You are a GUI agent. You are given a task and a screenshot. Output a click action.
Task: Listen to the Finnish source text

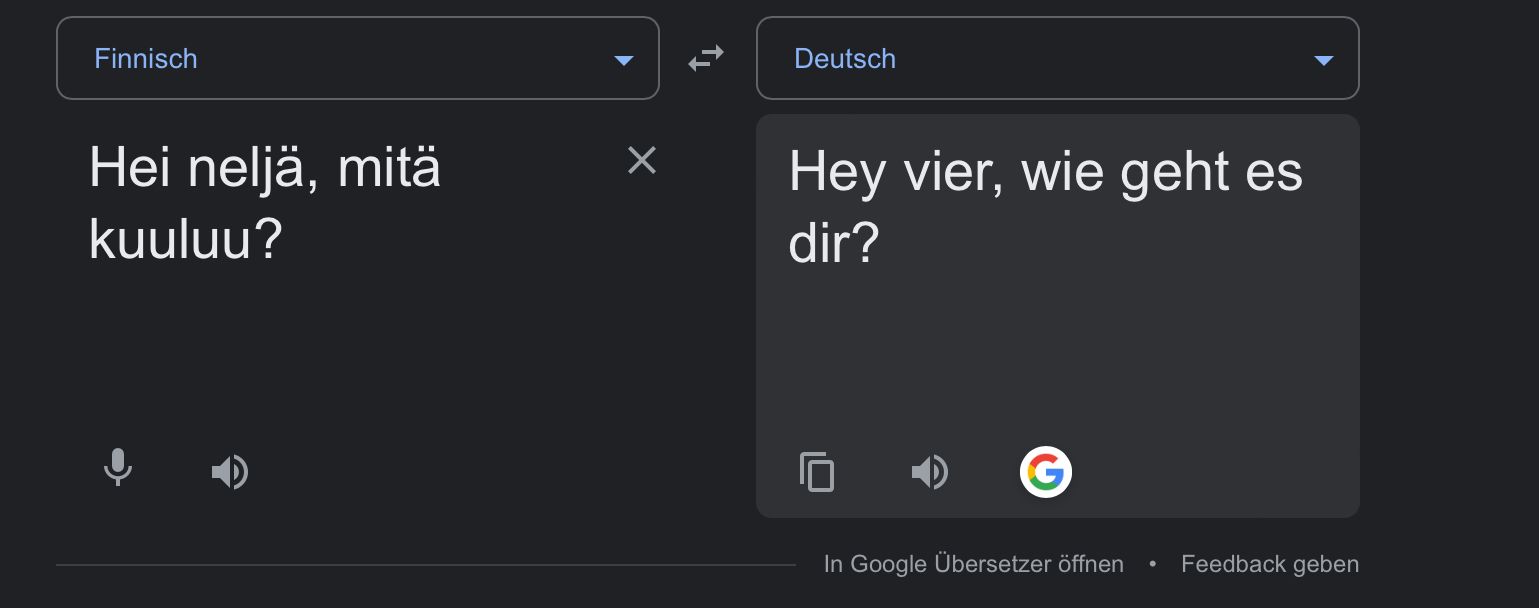pos(230,471)
